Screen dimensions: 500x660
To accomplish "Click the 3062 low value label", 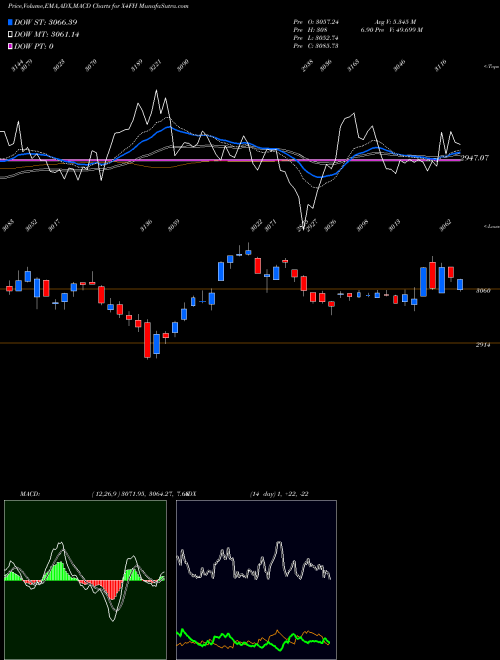I will [x=446, y=226].
